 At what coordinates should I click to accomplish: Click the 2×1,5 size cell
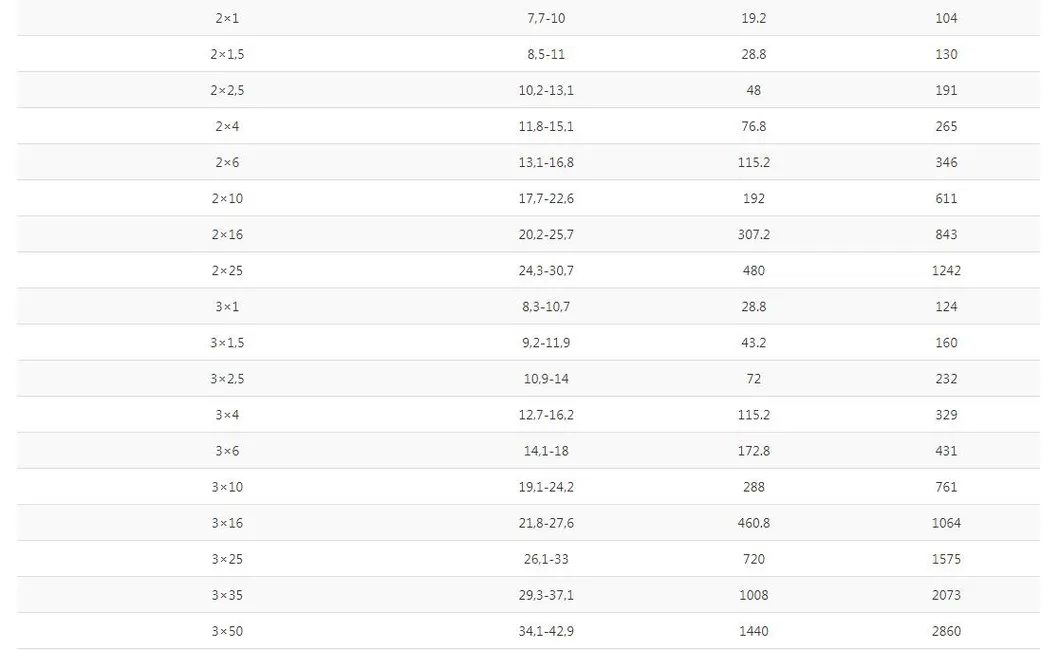coord(227,54)
